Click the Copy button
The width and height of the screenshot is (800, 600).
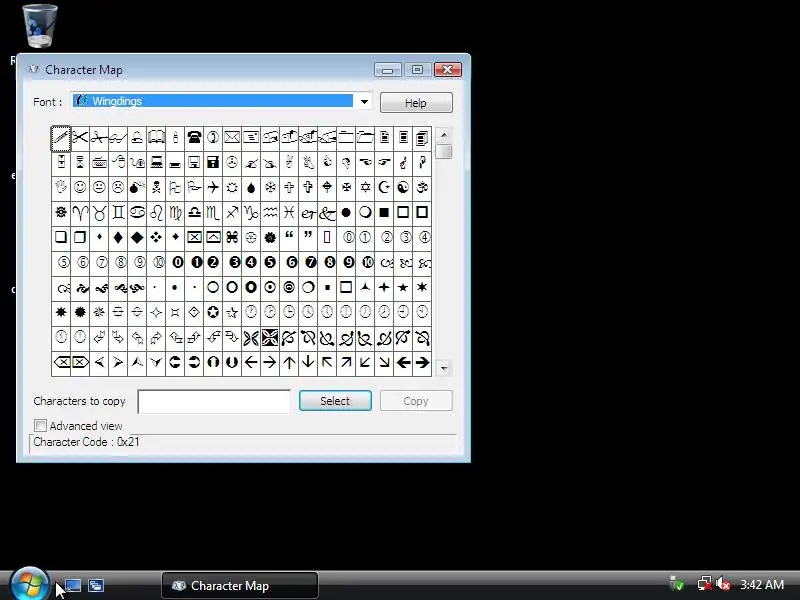click(416, 401)
